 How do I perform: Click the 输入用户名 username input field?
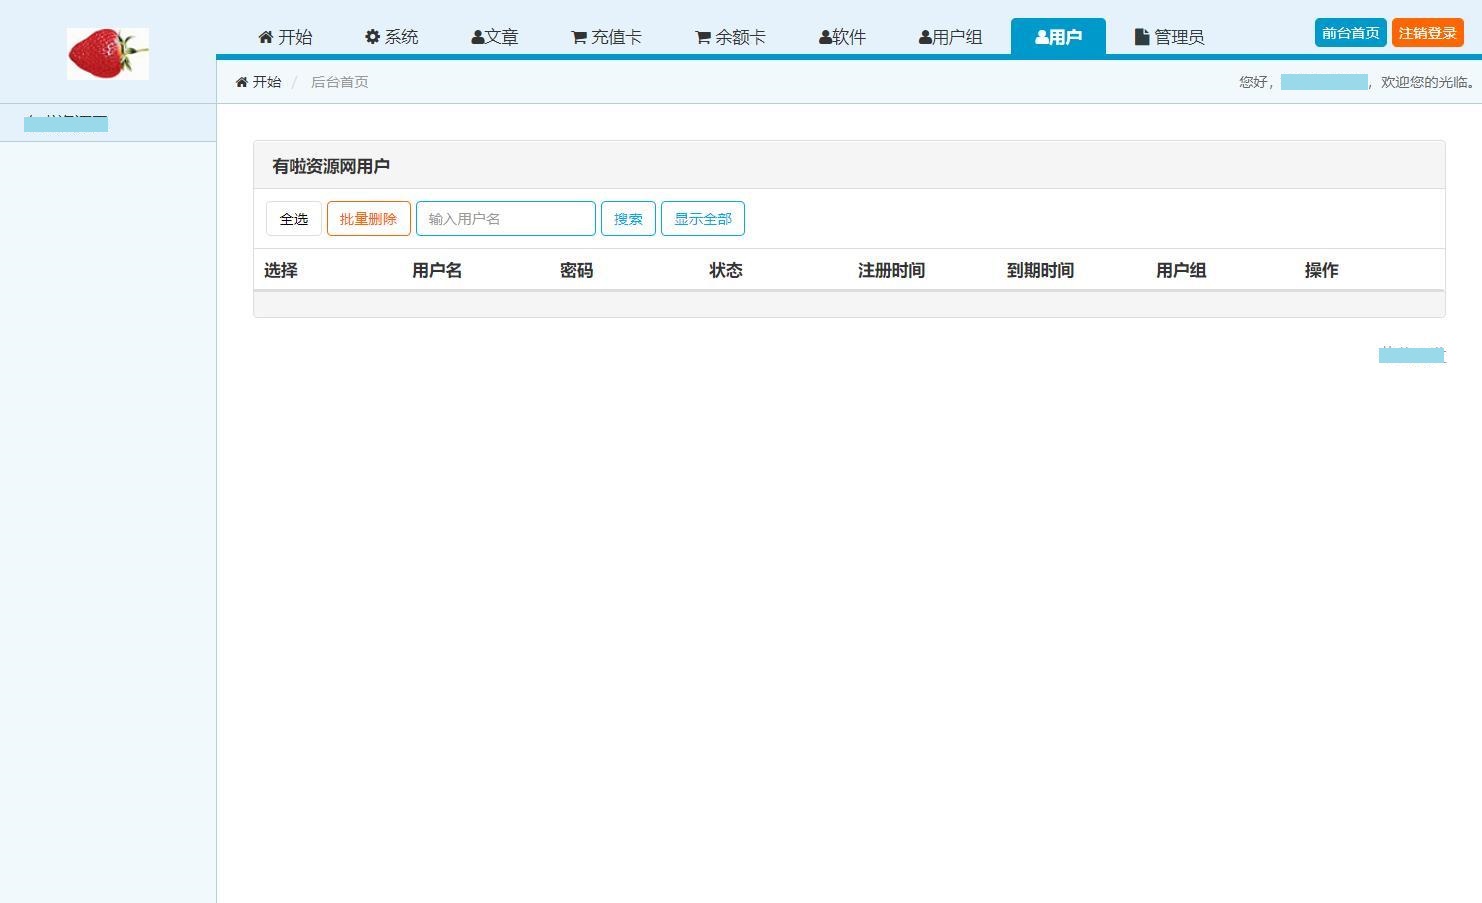tap(505, 218)
